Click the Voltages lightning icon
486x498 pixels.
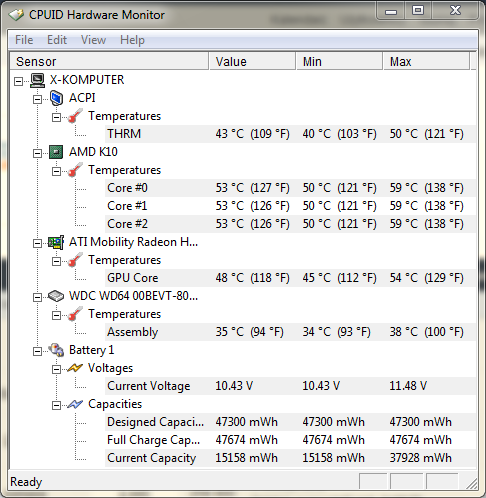coord(75,368)
